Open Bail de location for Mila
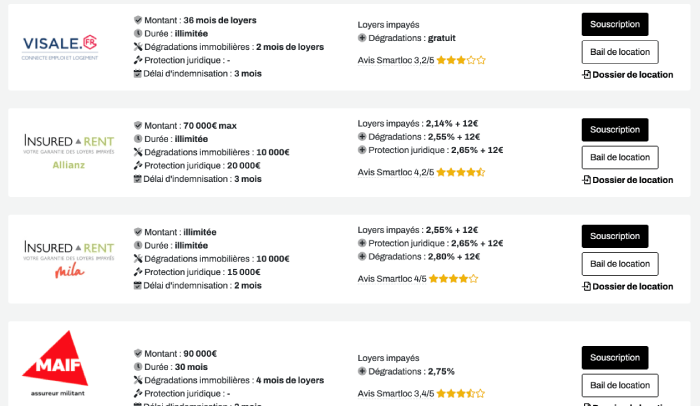 click(x=620, y=264)
